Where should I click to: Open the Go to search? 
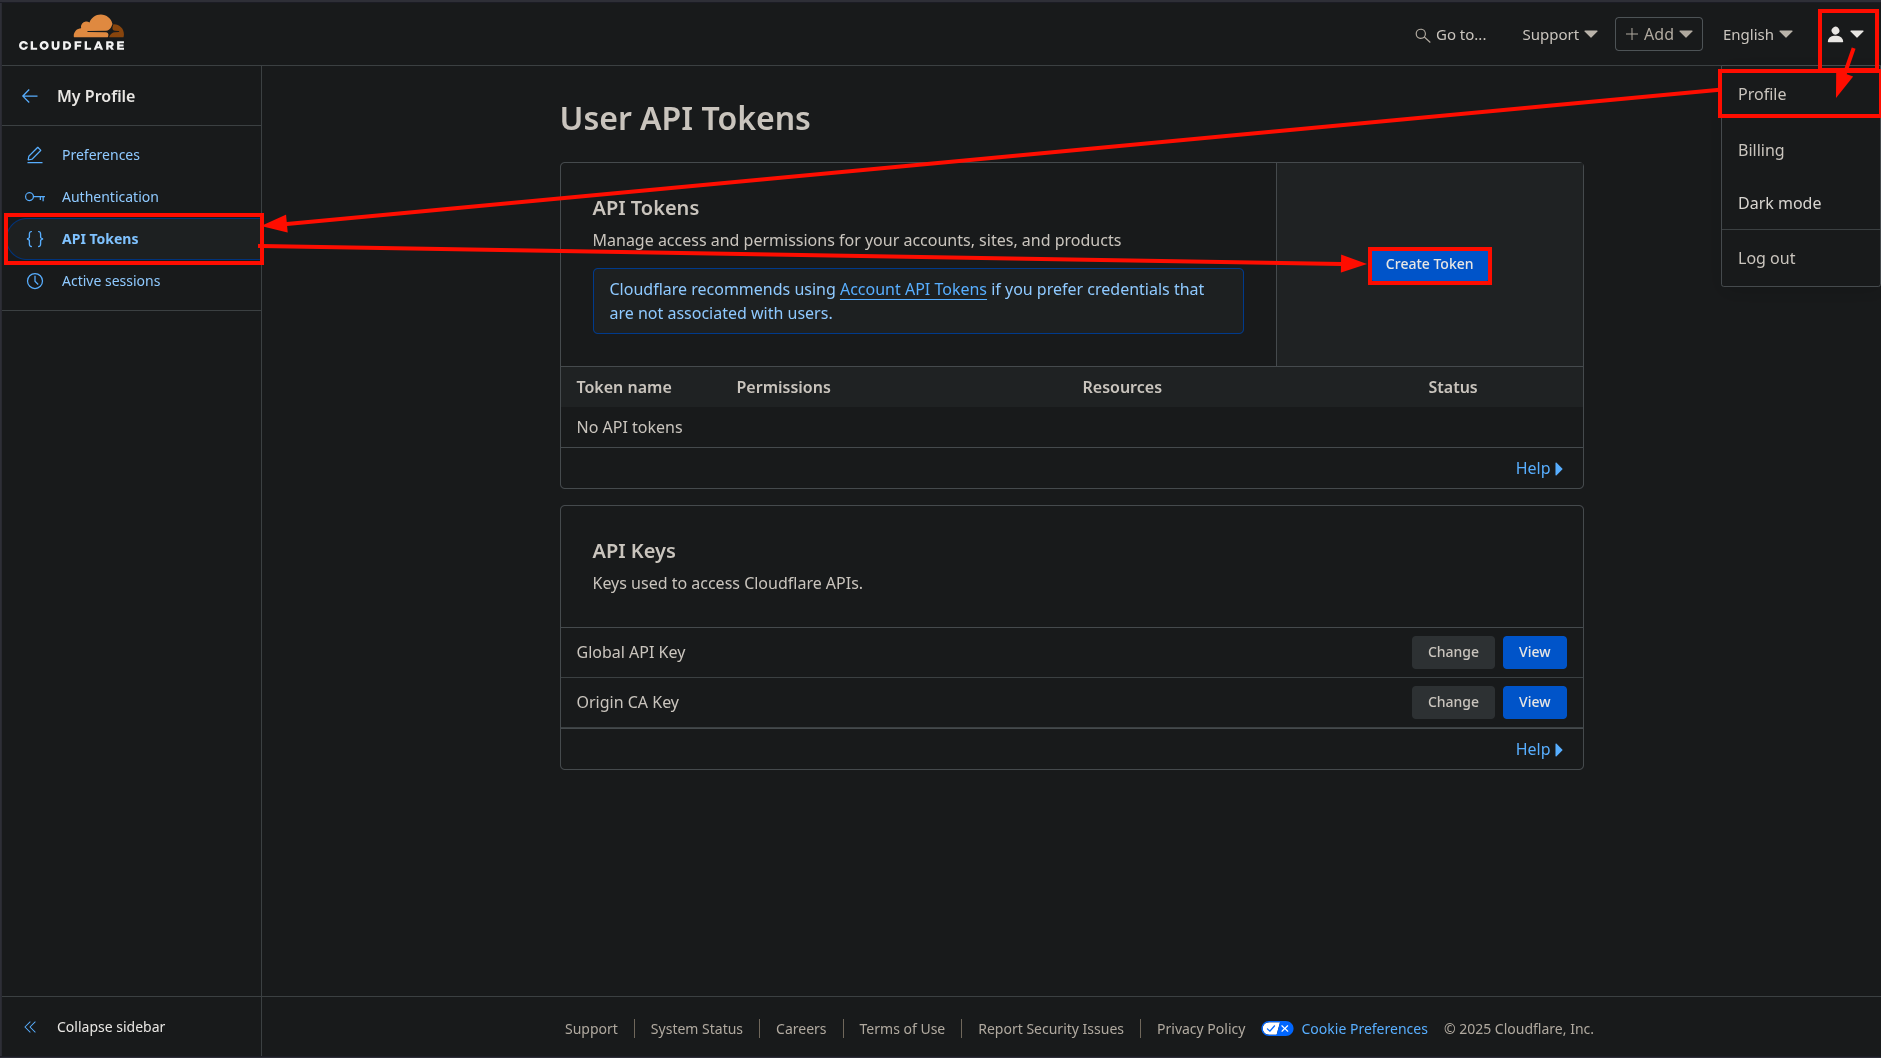coord(1451,35)
